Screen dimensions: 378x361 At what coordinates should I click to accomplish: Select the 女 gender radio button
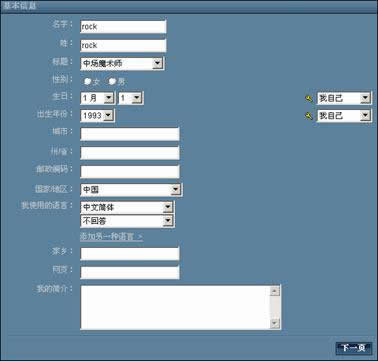pyautogui.click(x=87, y=81)
